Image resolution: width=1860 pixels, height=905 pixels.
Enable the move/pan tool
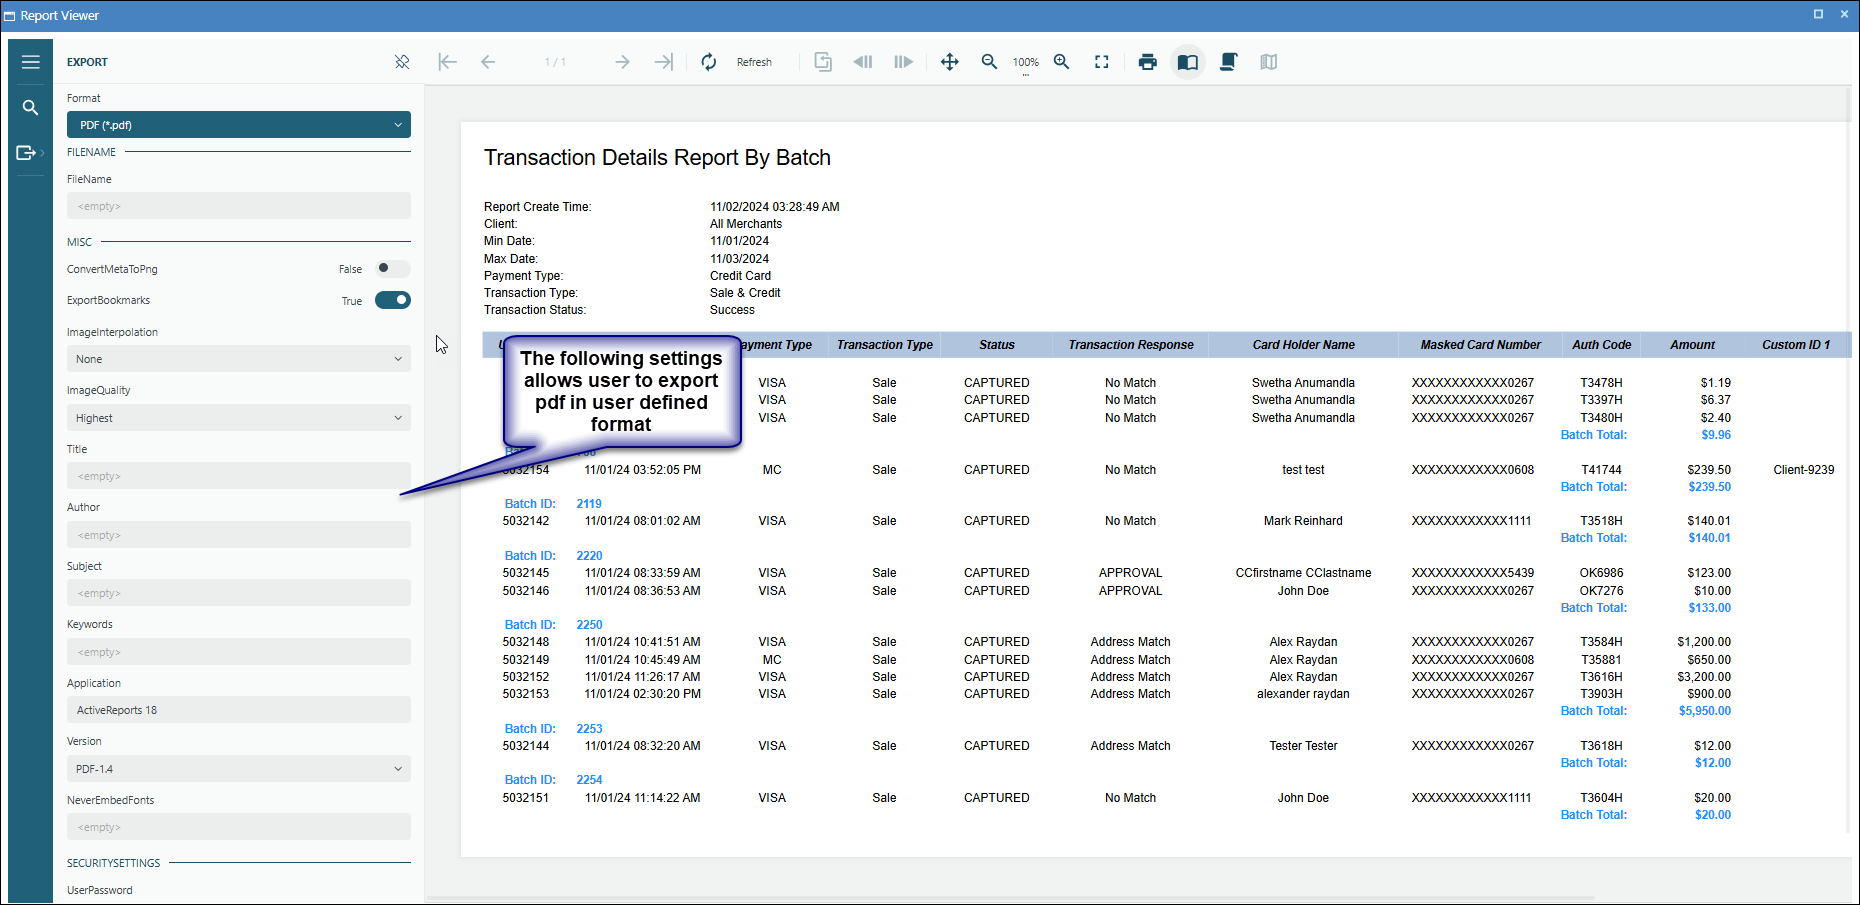(949, 62)
